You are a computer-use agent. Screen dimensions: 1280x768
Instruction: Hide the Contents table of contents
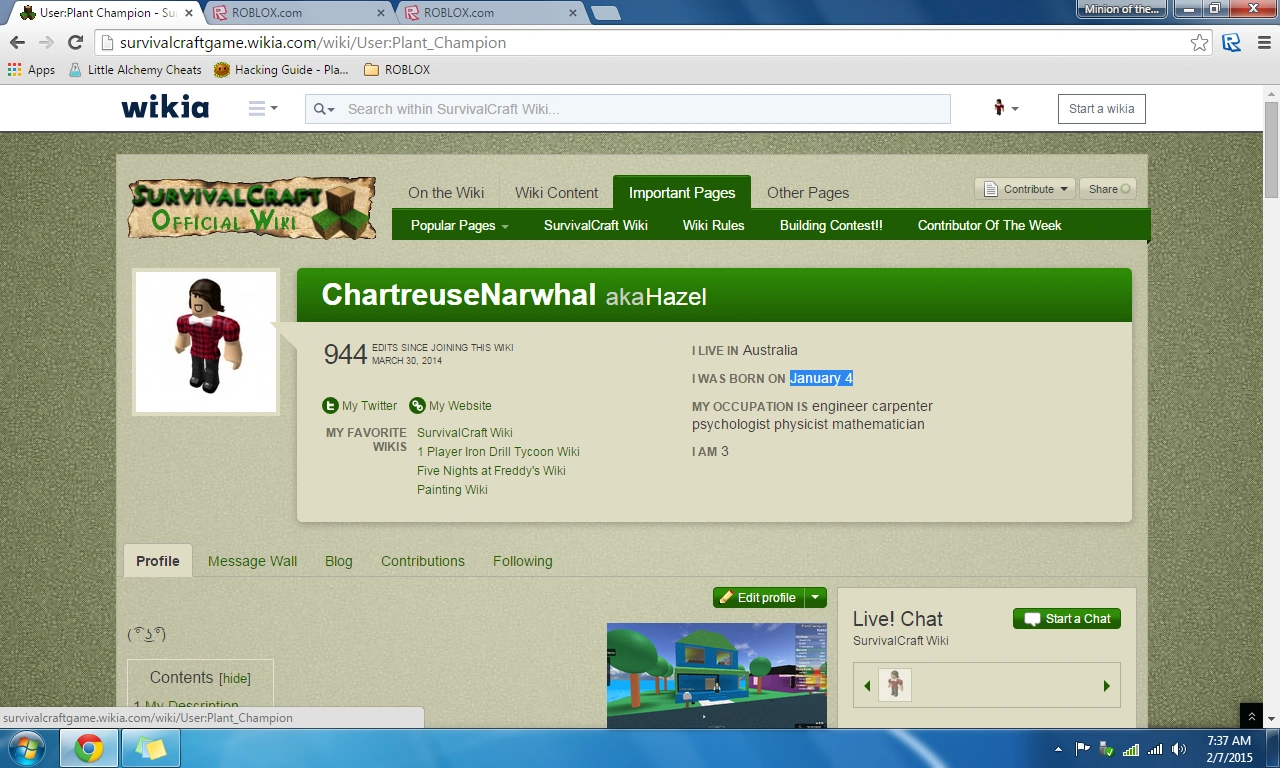(x=235, y=679)
